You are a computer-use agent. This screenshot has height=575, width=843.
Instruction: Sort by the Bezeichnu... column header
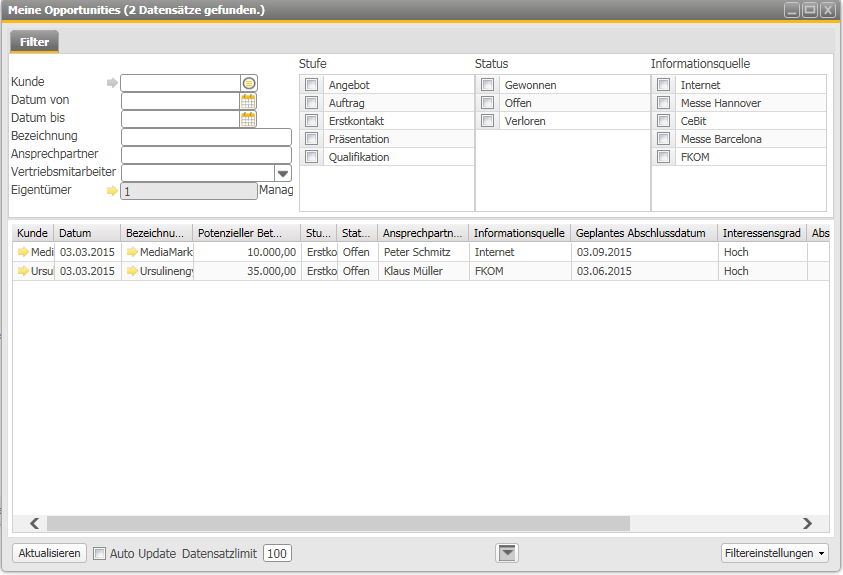(x=156, y=233)
